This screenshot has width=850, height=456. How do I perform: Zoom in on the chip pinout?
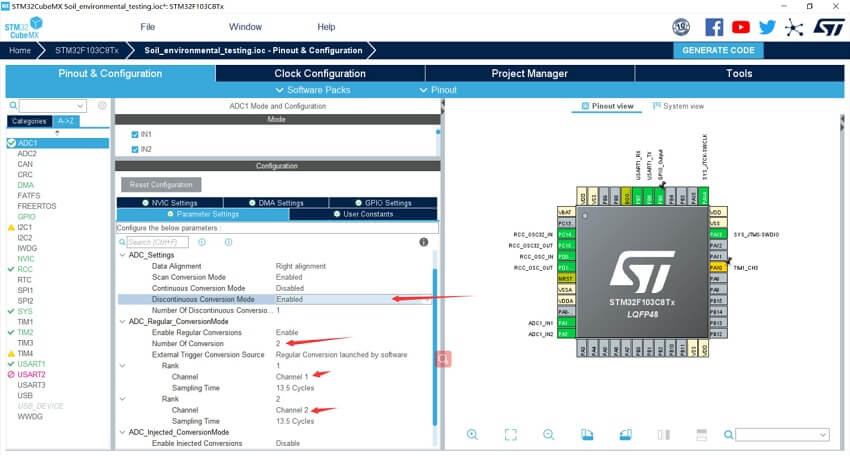click(x=472, y=434)
